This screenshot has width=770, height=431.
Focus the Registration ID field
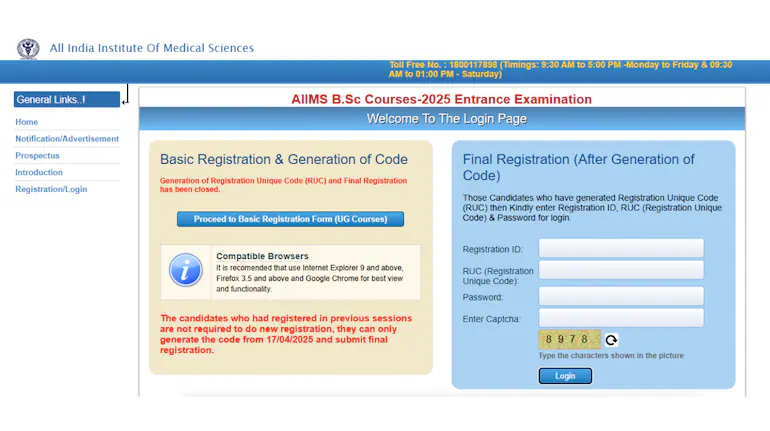[621, 248]
